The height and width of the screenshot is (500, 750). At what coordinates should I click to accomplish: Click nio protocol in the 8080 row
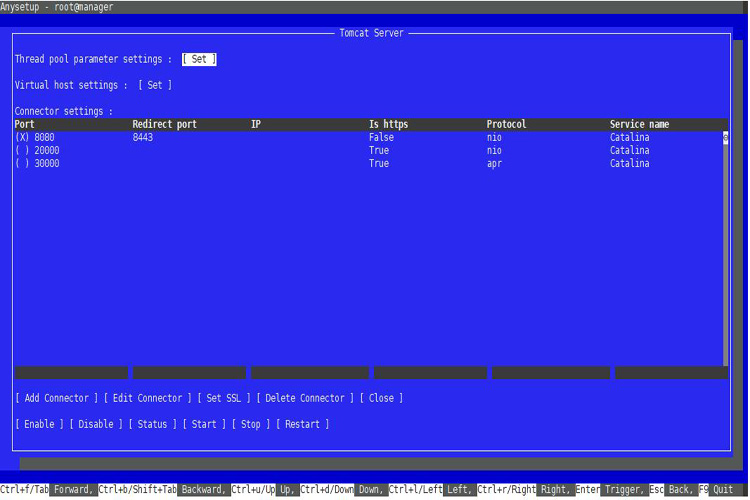point(494,137)
